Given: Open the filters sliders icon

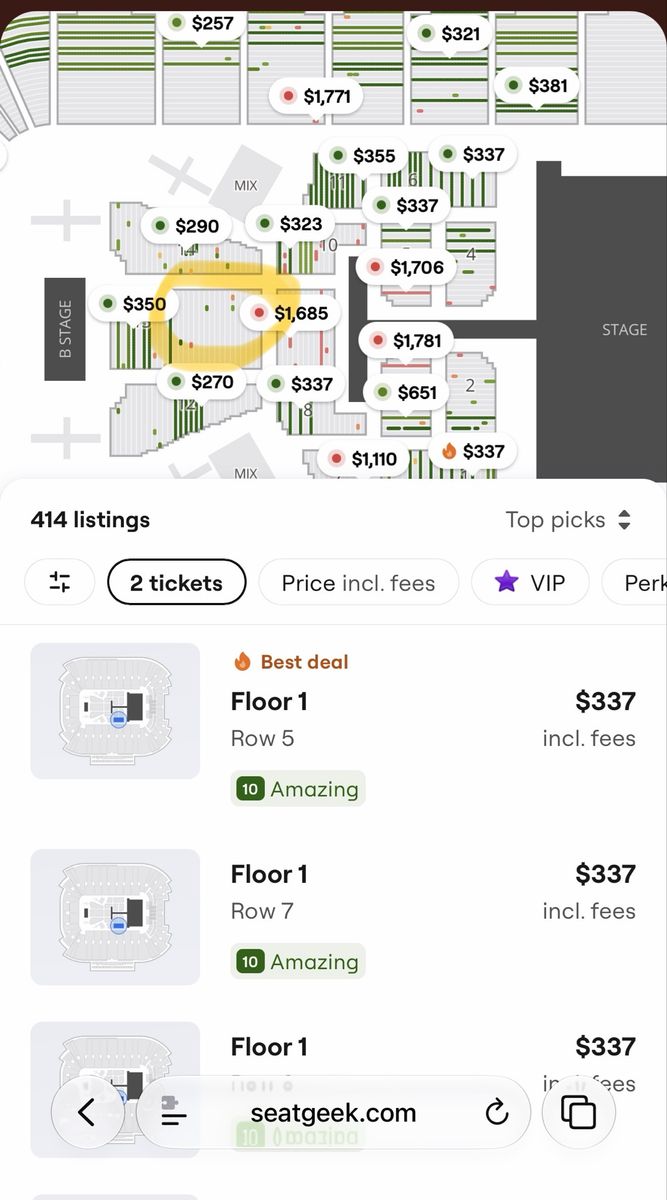Looking at the screenshot, I should [x=60, y=582].
